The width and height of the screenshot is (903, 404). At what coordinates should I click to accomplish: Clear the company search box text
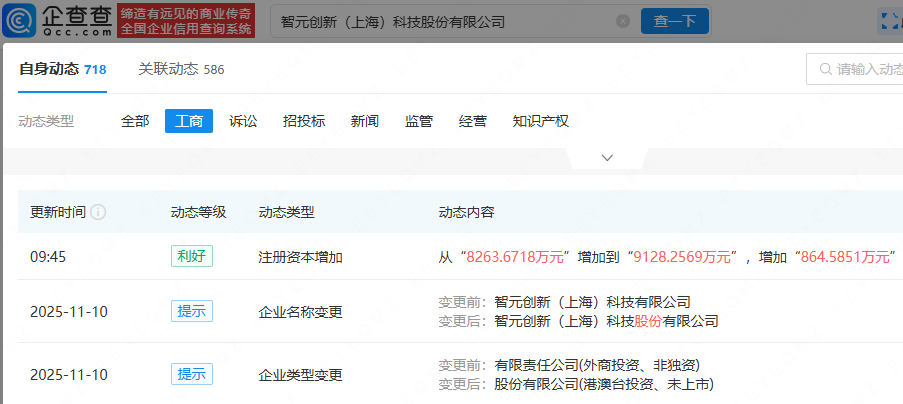[622, 21]
